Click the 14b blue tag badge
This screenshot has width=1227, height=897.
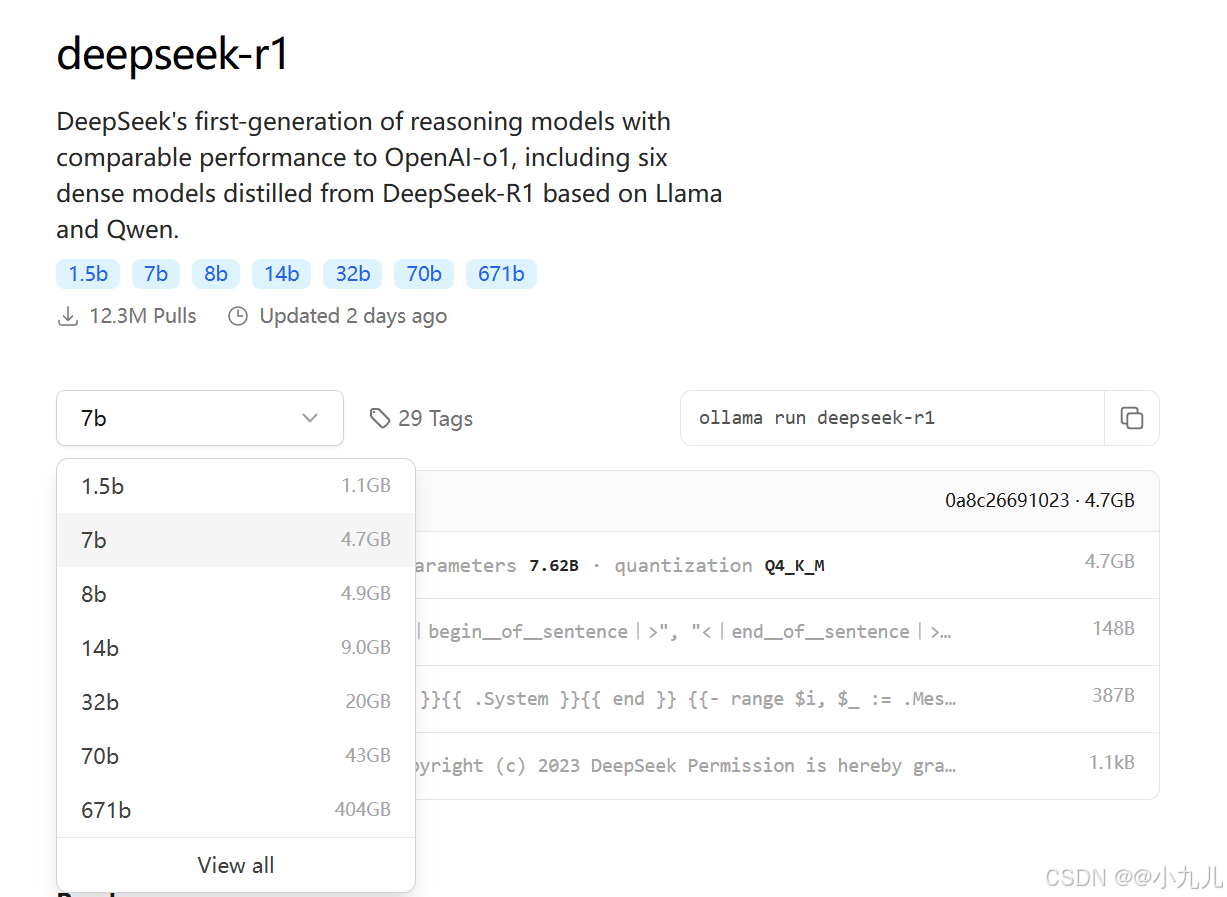(281, 274)
